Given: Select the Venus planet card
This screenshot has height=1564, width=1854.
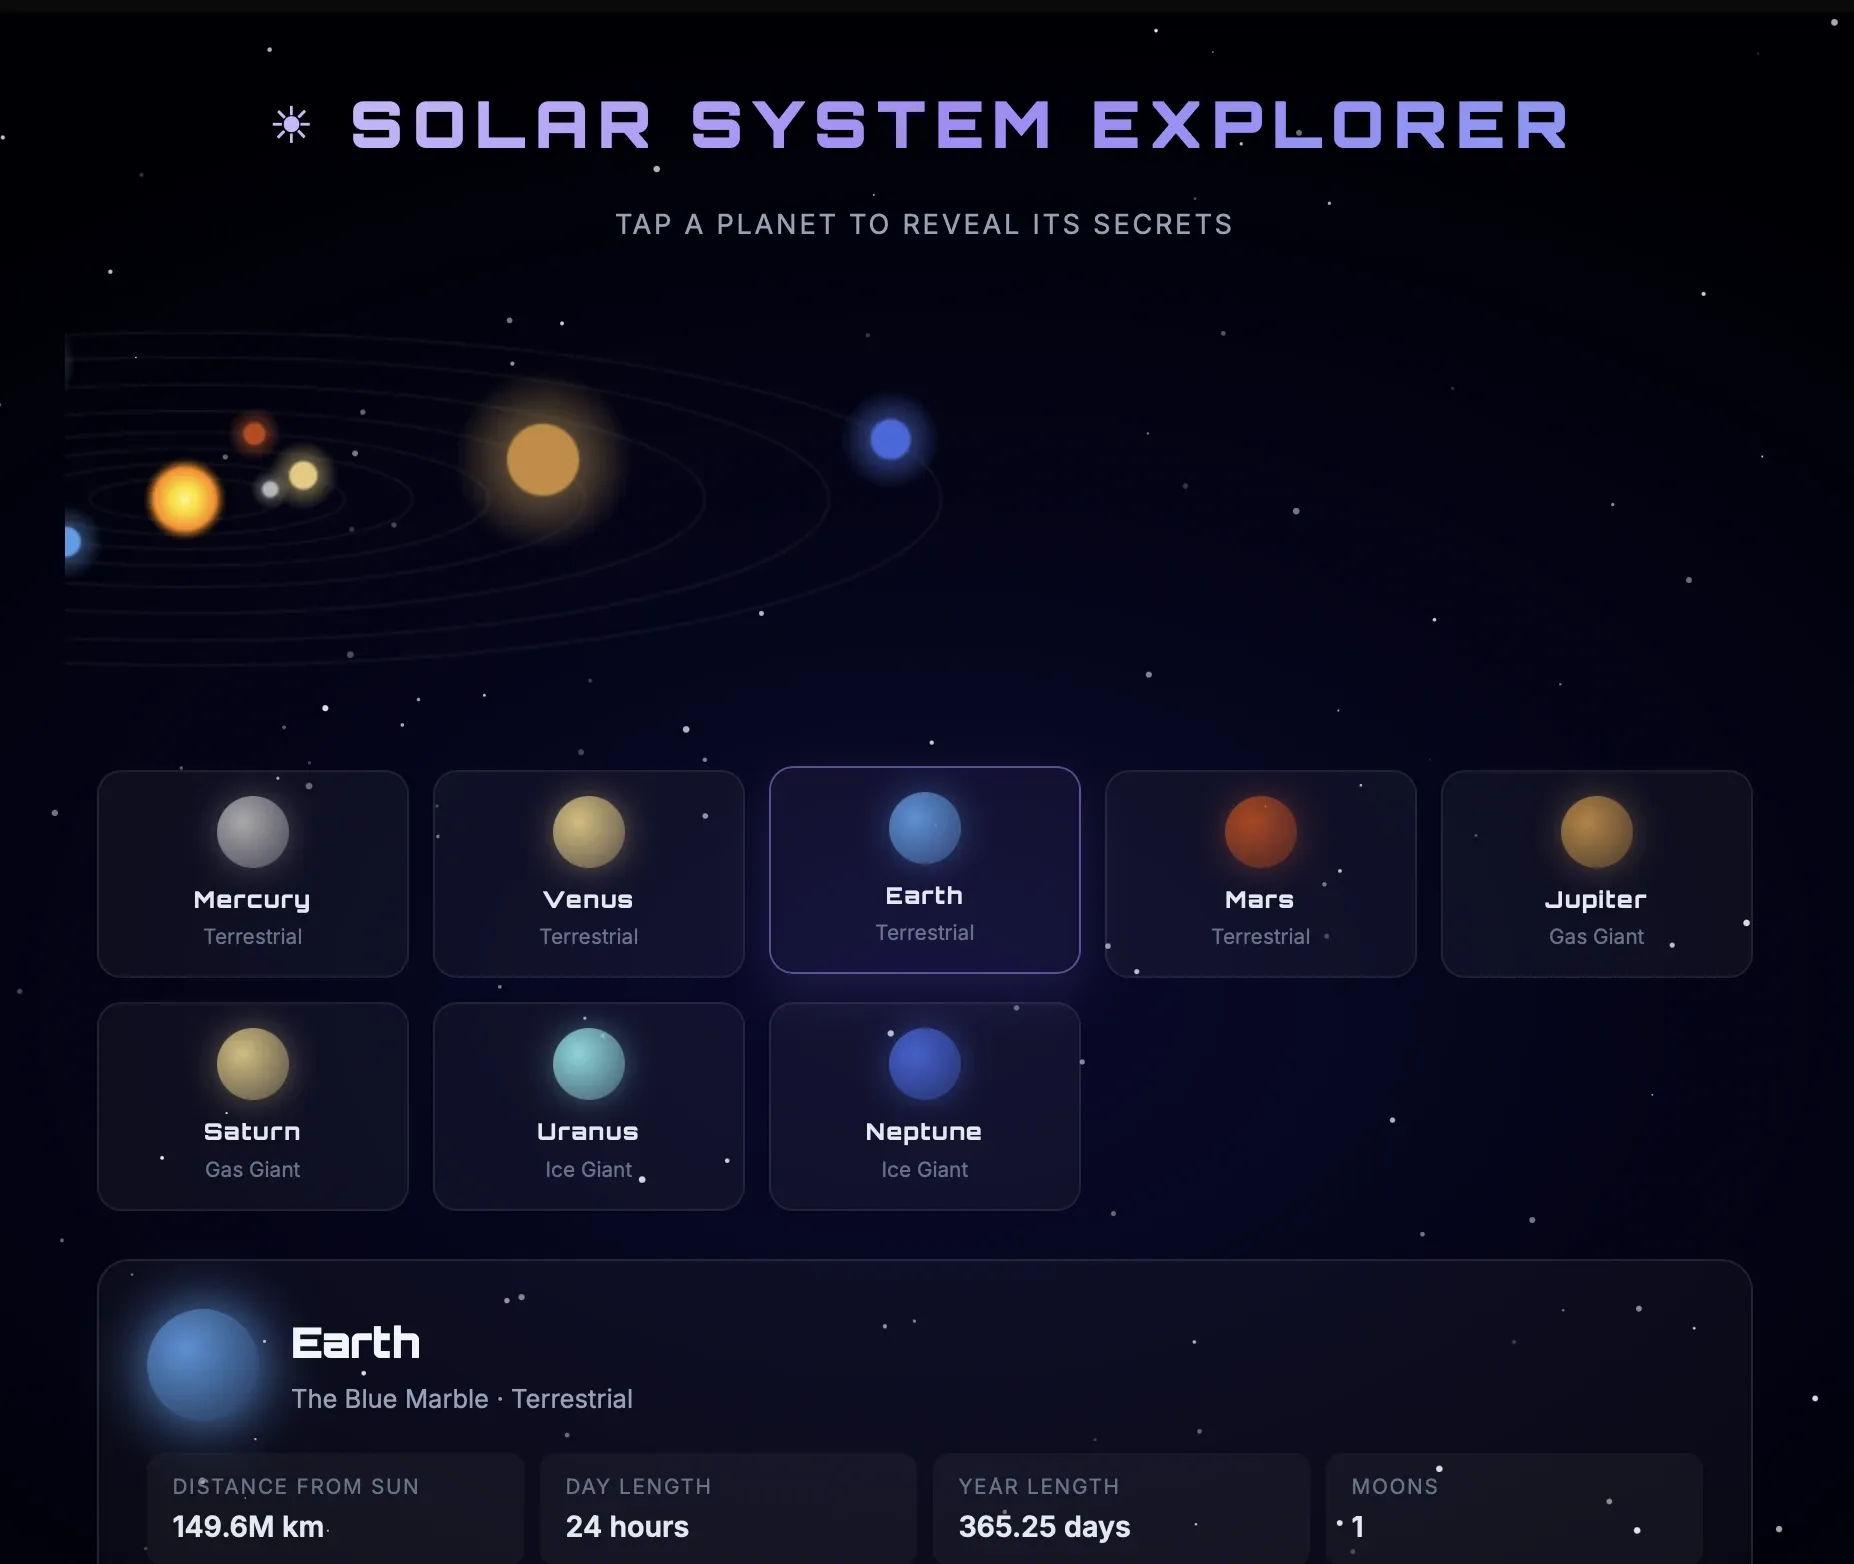Looking at the screenshot, I should coord(589,874).
